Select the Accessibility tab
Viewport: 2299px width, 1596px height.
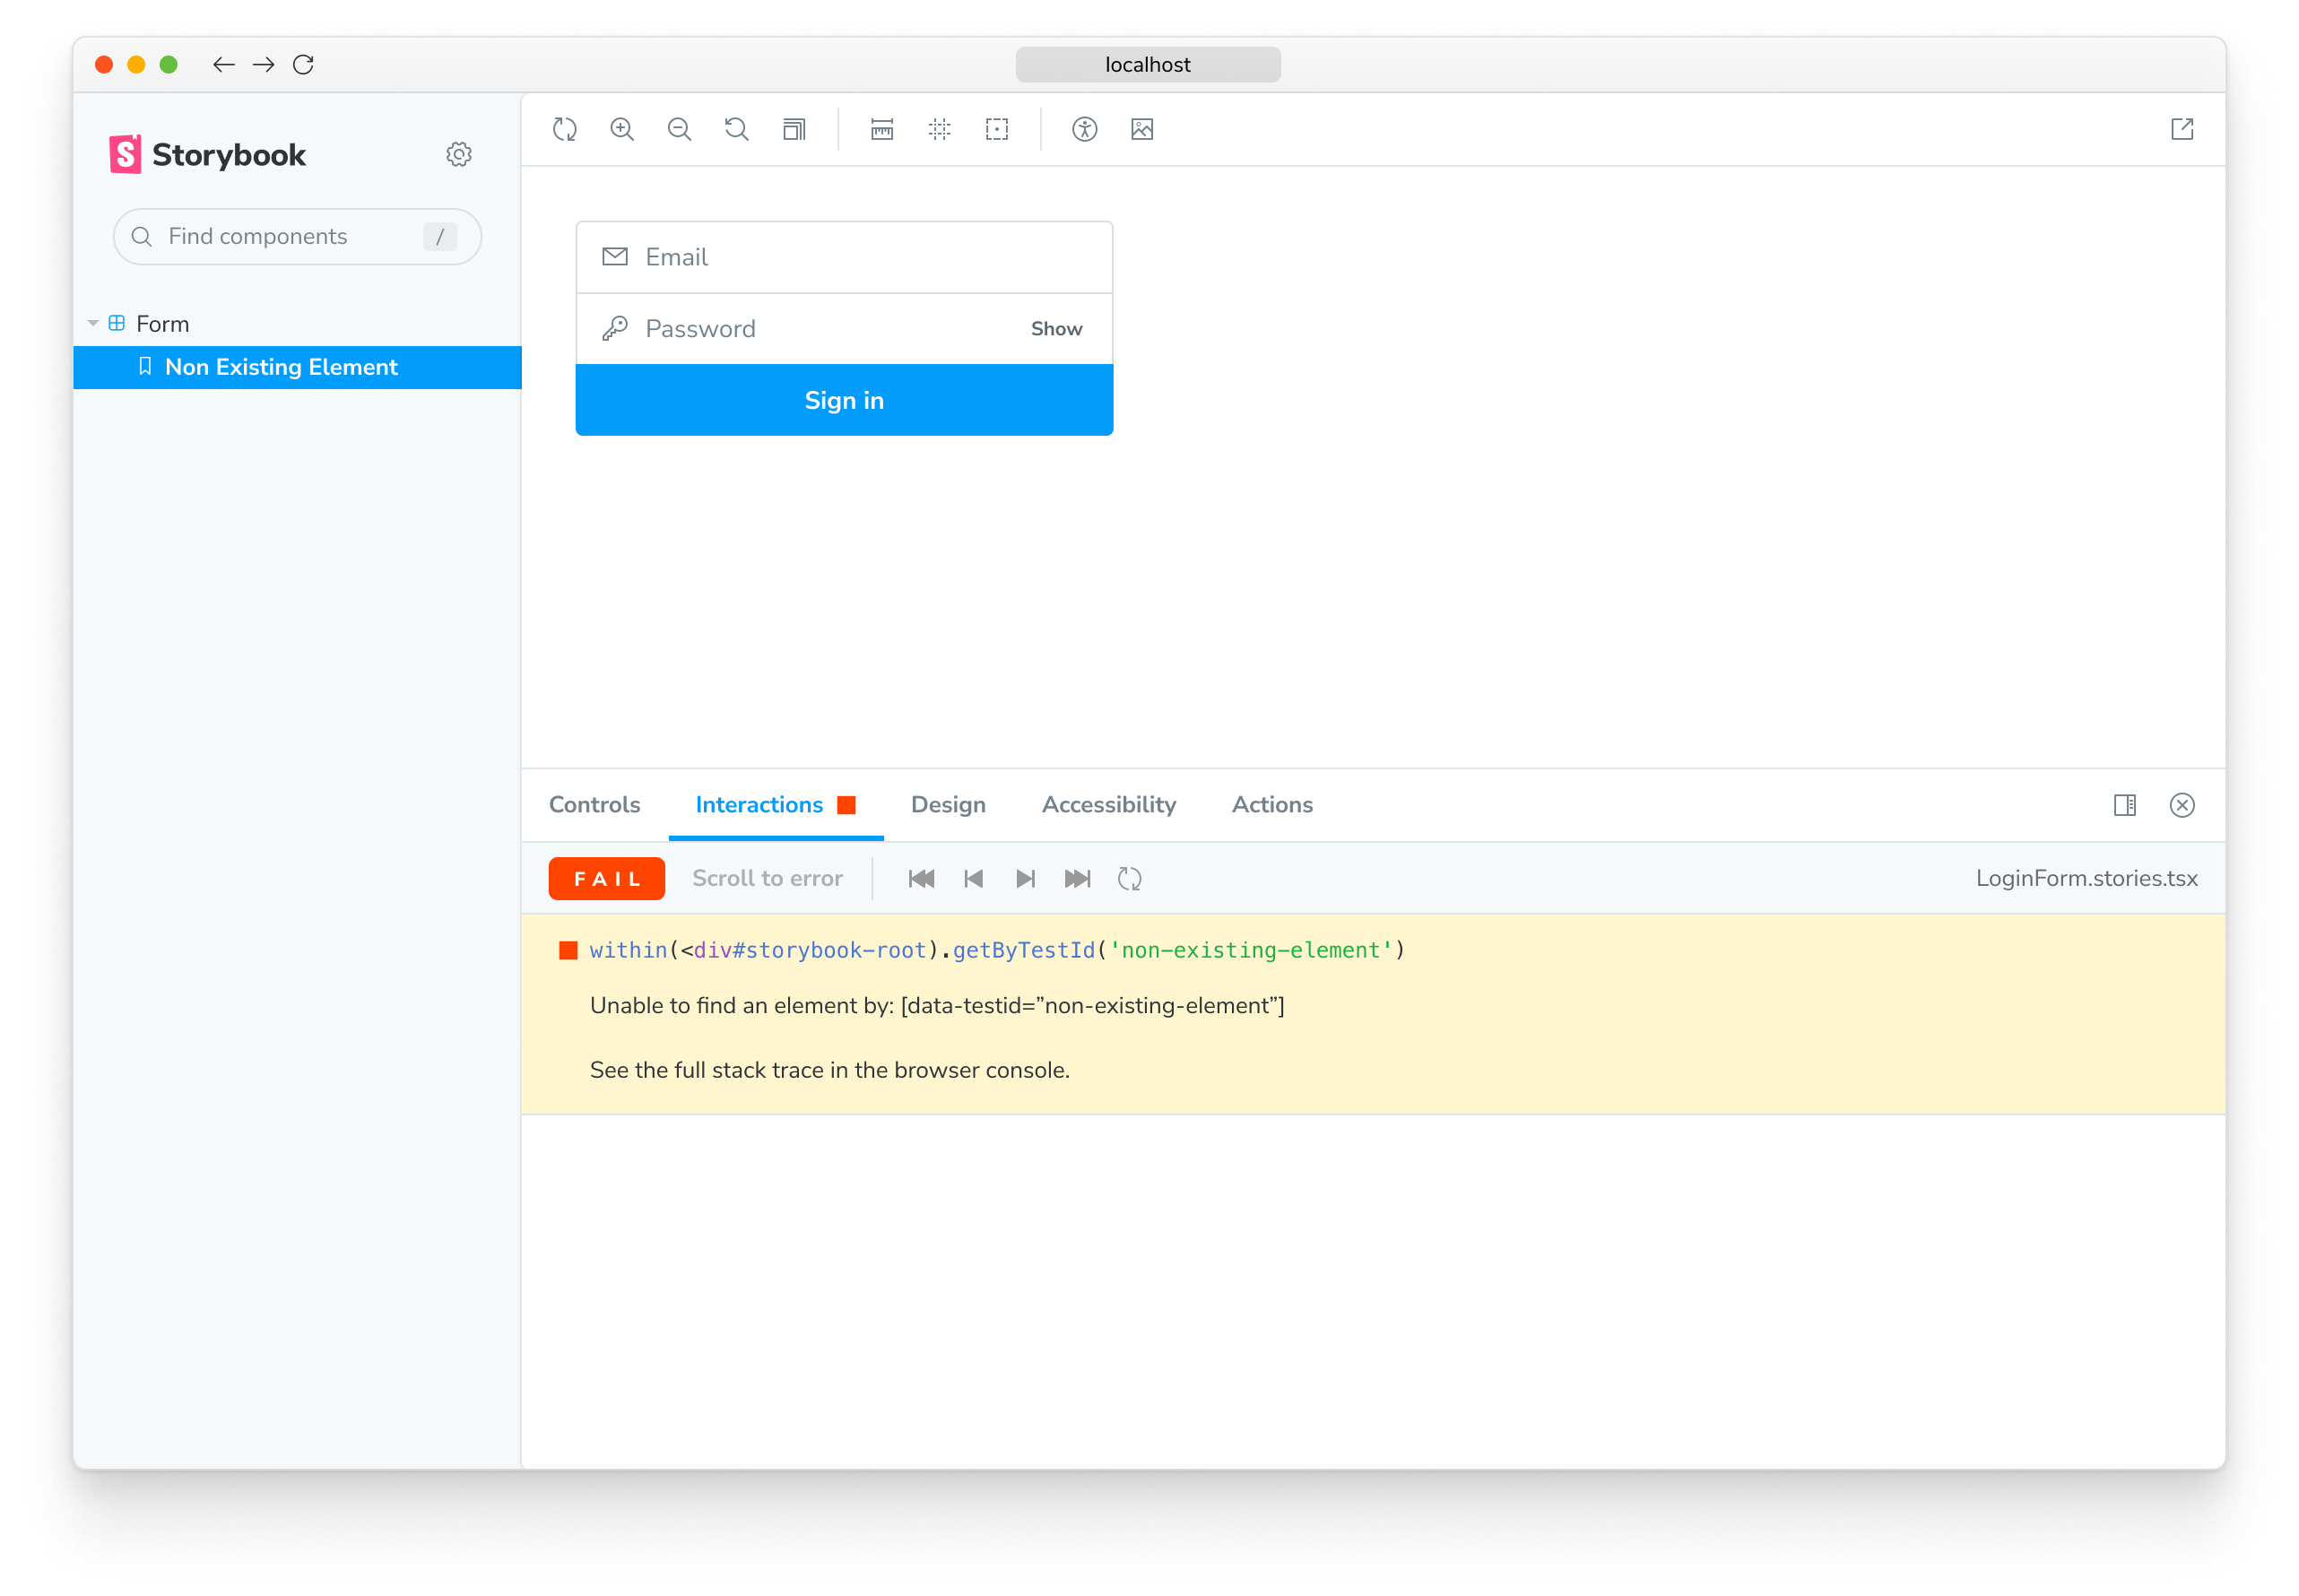1107,805
